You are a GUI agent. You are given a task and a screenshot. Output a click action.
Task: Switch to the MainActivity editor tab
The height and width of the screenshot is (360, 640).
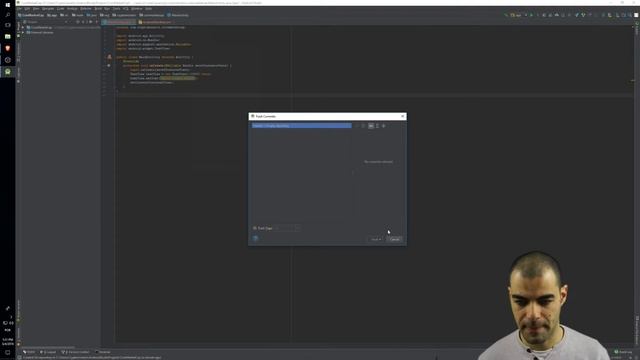click(118, 22)
